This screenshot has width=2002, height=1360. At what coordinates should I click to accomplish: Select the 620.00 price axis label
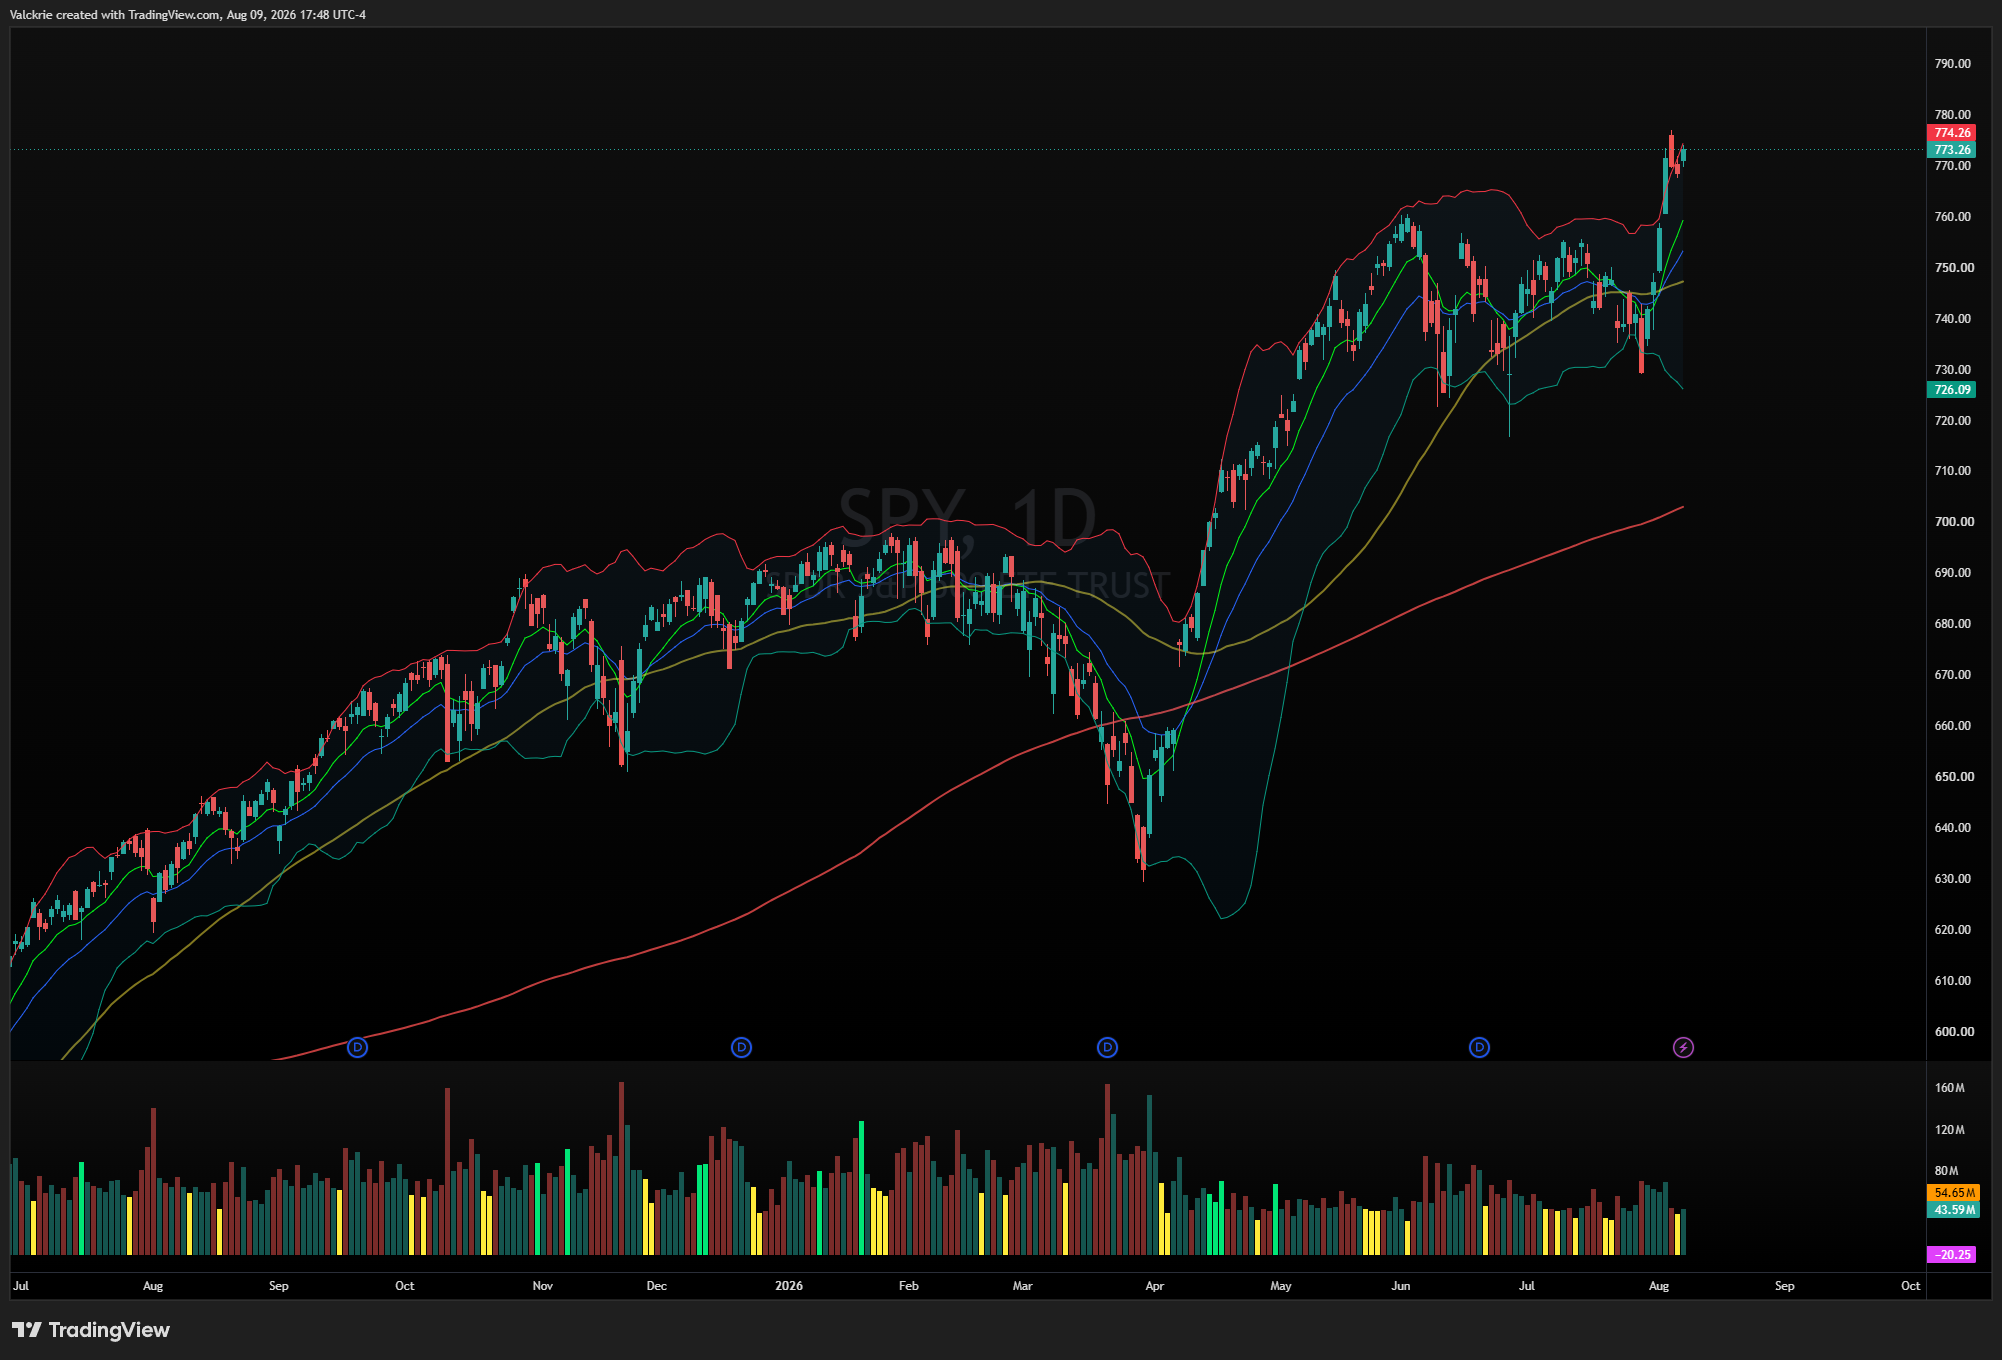point(1952,930)
